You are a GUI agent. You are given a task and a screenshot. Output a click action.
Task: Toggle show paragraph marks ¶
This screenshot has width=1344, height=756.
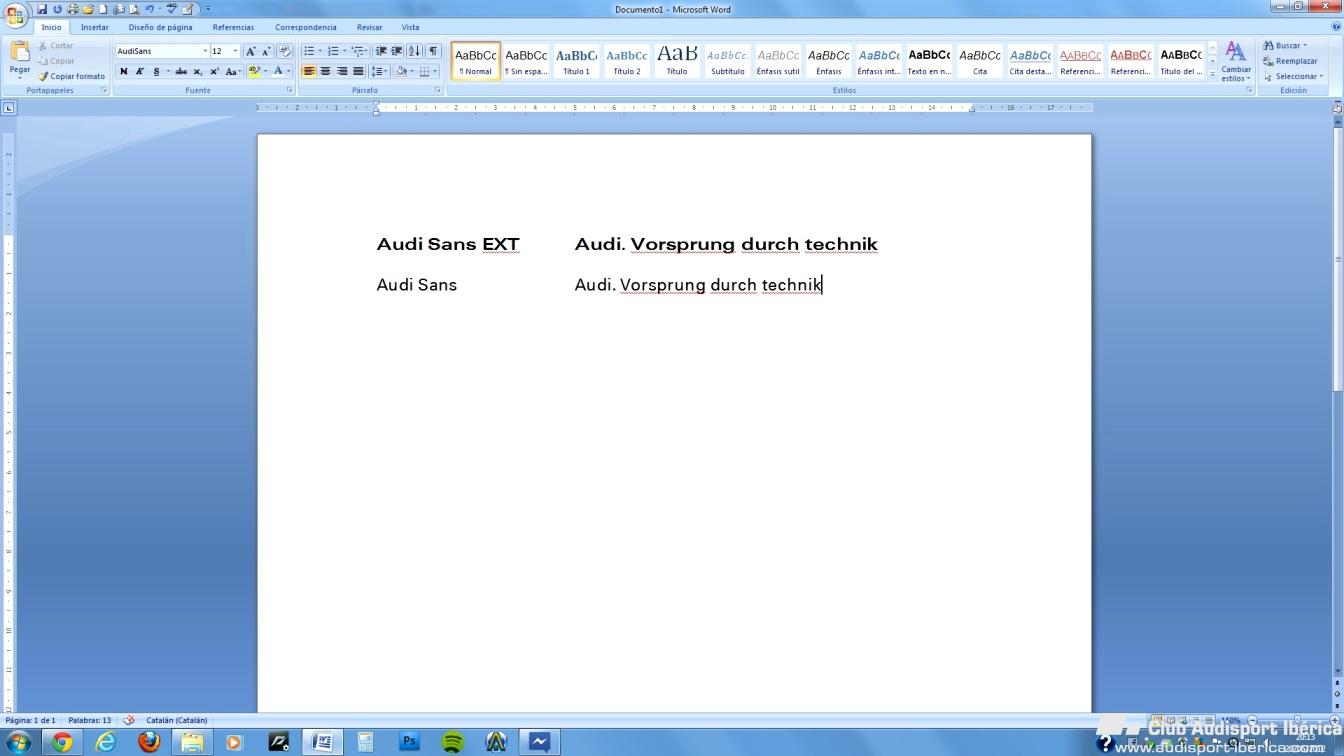433,51
